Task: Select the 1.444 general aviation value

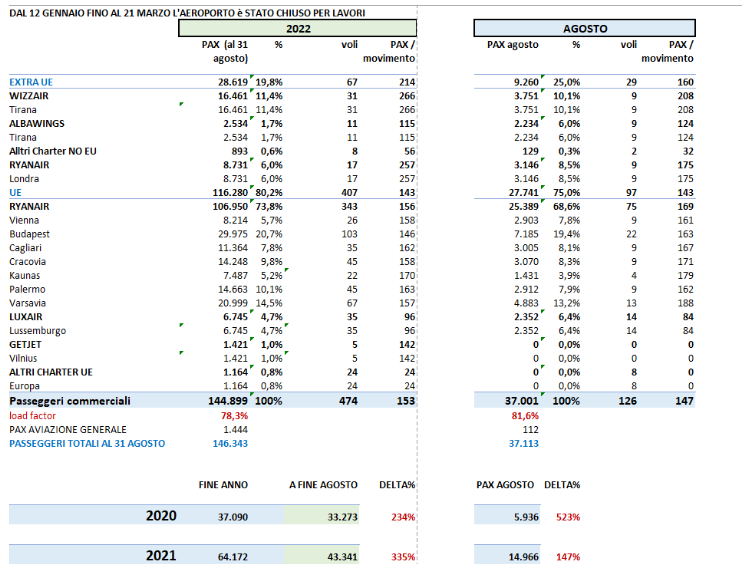Action: tap(236, 429)
